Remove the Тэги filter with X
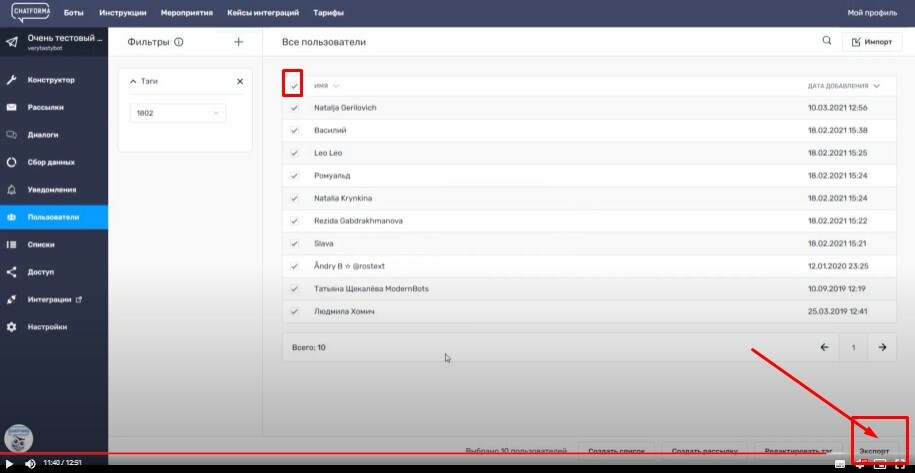Image resolution: width=915 pixels, height=473 pixels. pyautogui.click(x=240, y=82)
